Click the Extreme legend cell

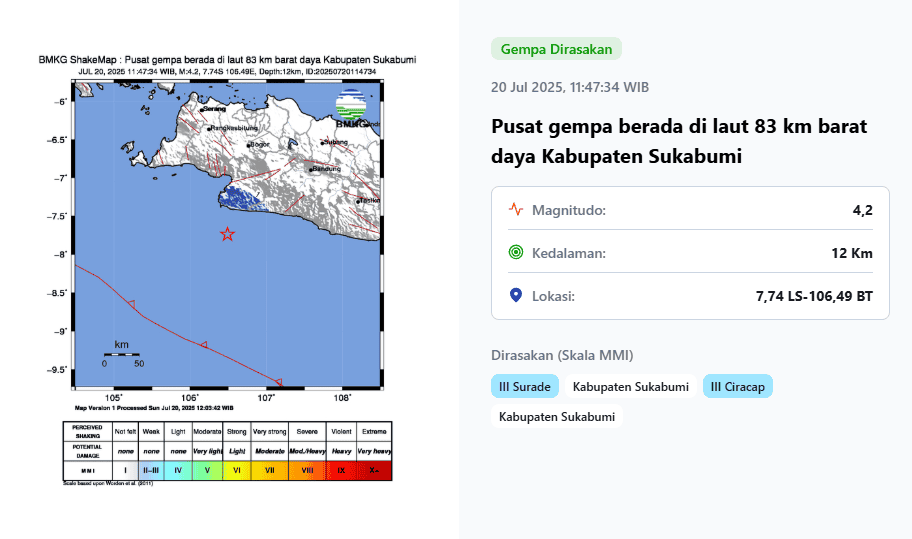[374, 431]
